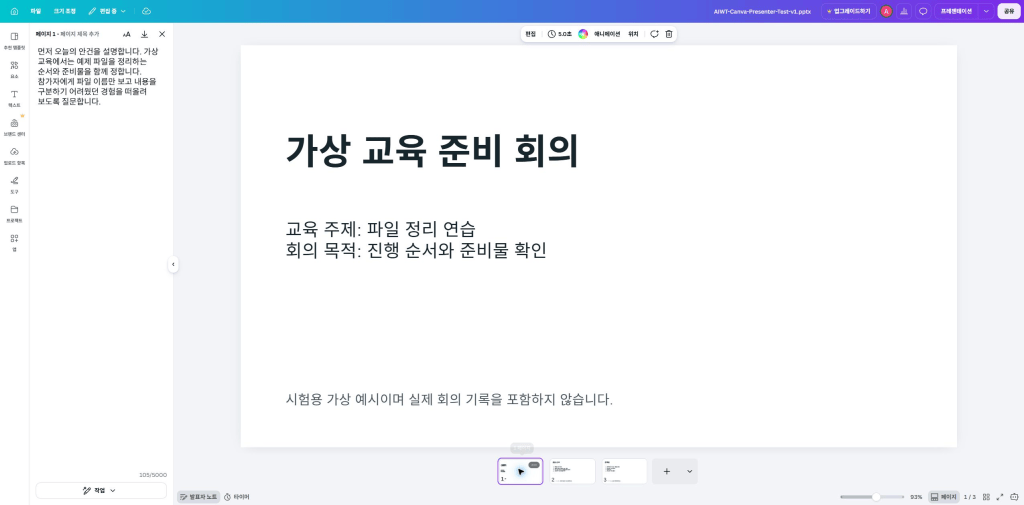Screen dimensions: 1024x505
Task: Change notes text size with AA icon
Action: coord(127,34)
